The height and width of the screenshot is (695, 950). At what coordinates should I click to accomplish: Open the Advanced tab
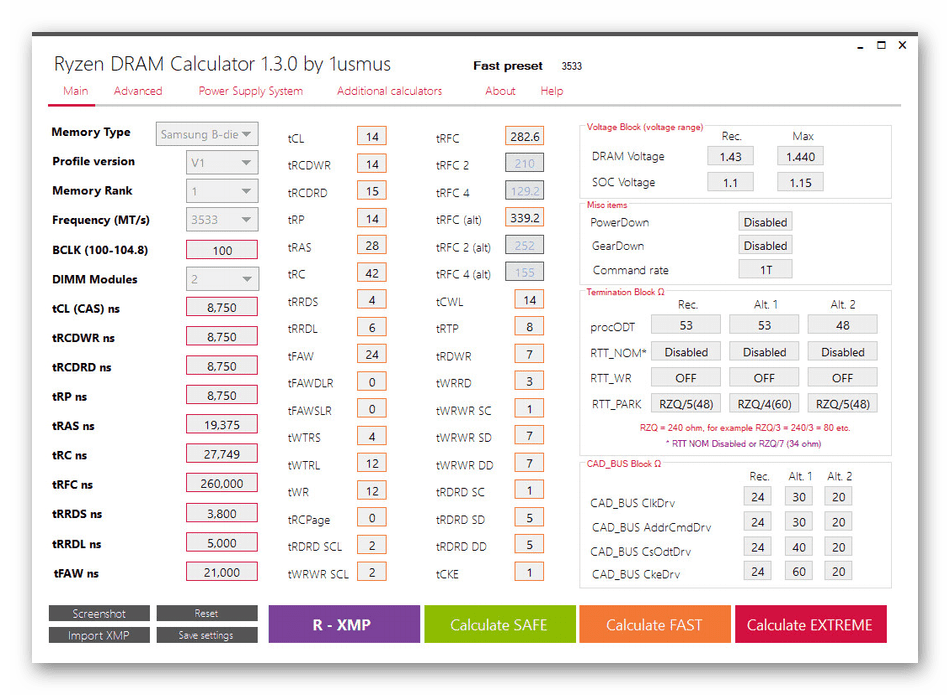138,91
